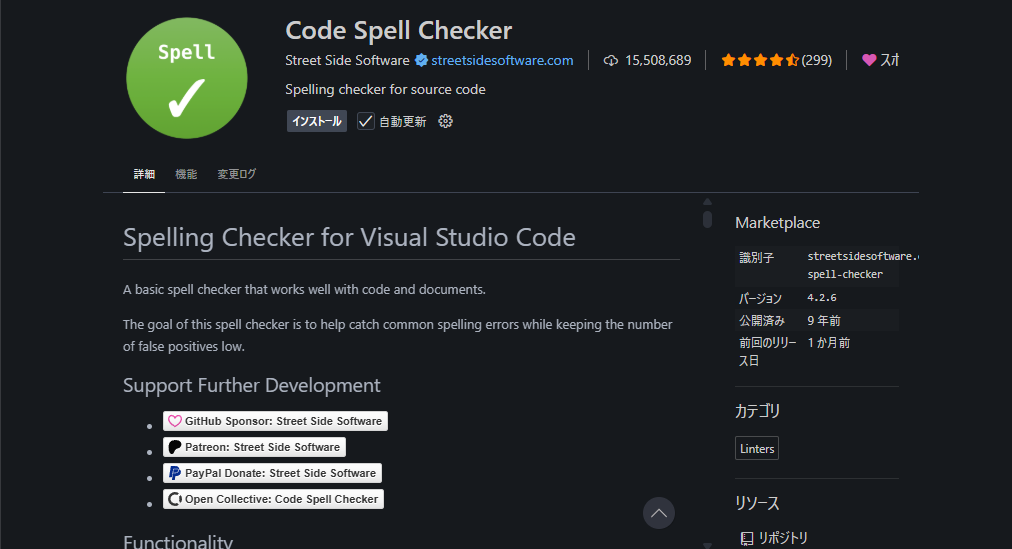Click the リソース heading
Viewport: 1012px width, 549px height.
(x=757, y=503)
